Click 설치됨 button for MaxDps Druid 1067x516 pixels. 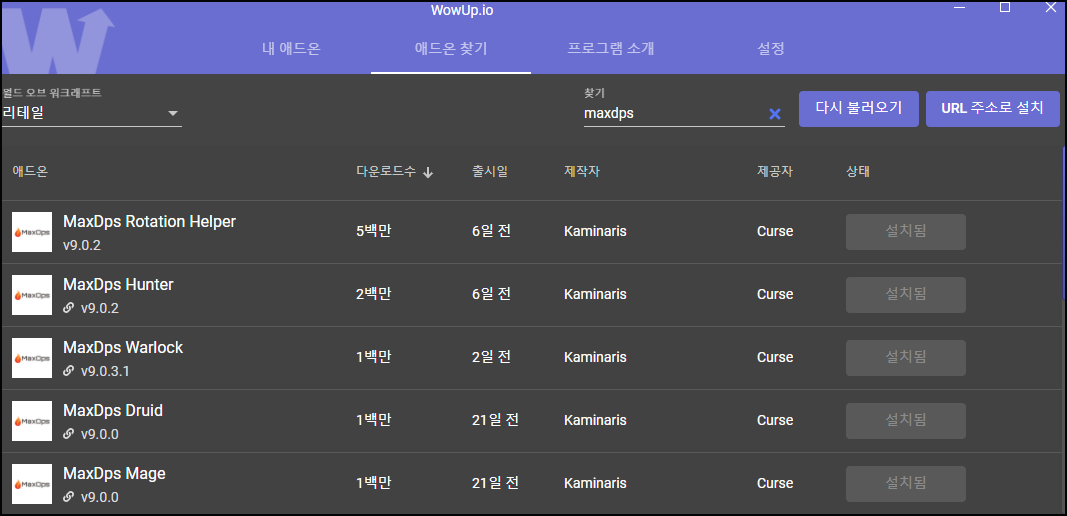(906, 421)
